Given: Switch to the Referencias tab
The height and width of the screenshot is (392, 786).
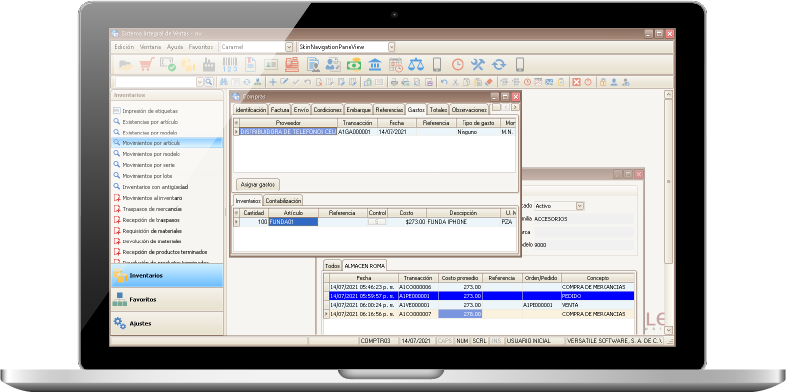Looking at the screenshot, I should [x=389, y=109].
